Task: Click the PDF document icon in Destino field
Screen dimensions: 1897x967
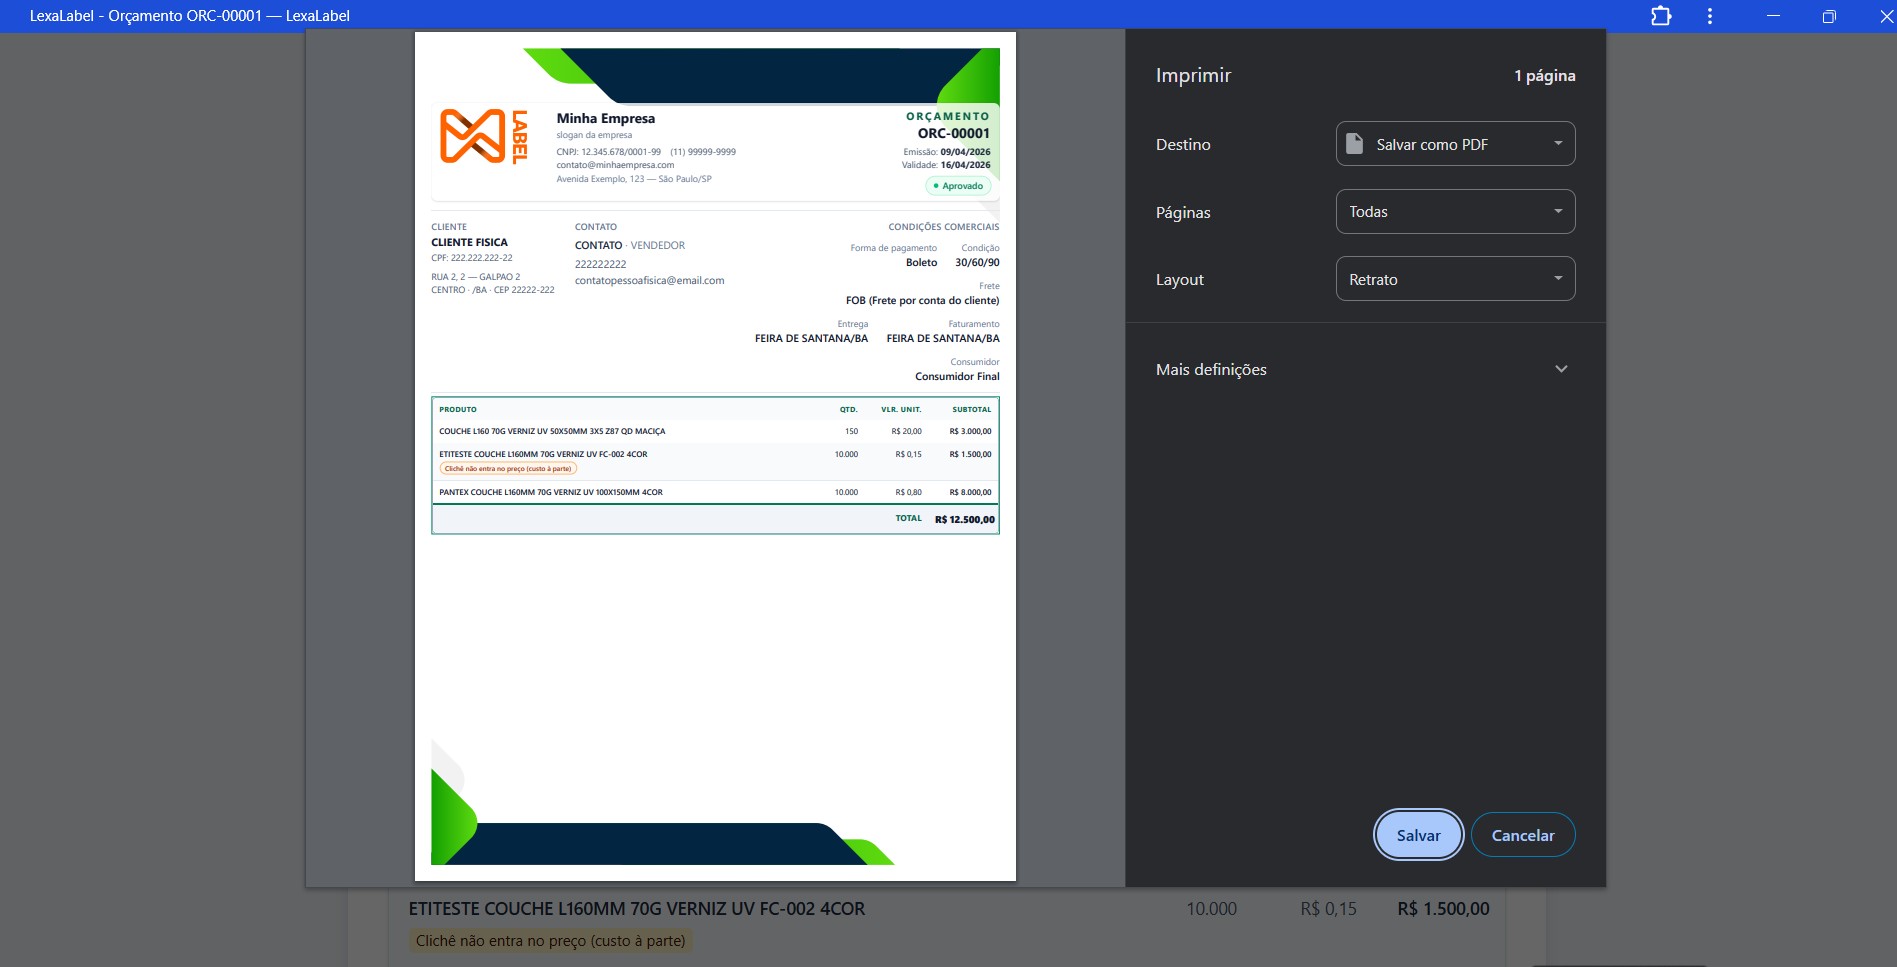Action: click(x=1354, y=144)
